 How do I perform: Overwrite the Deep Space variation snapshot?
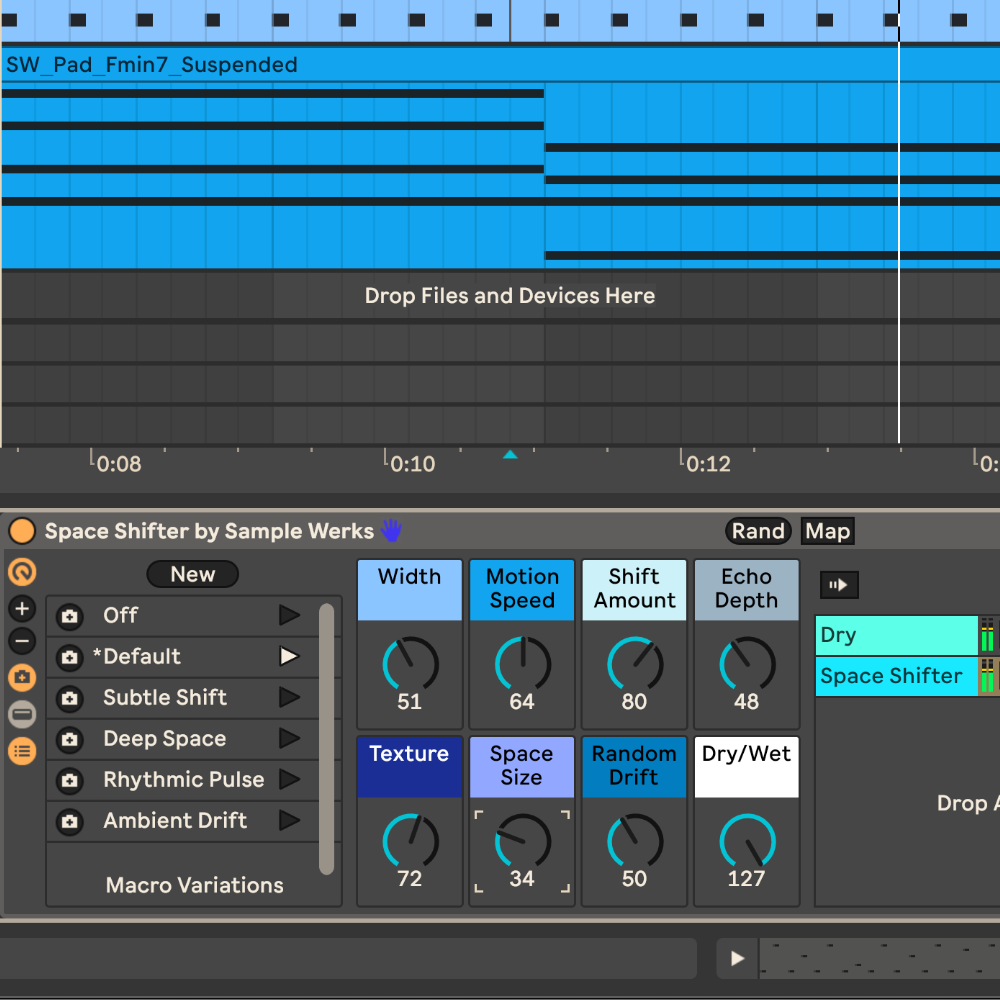pos(69,740)
